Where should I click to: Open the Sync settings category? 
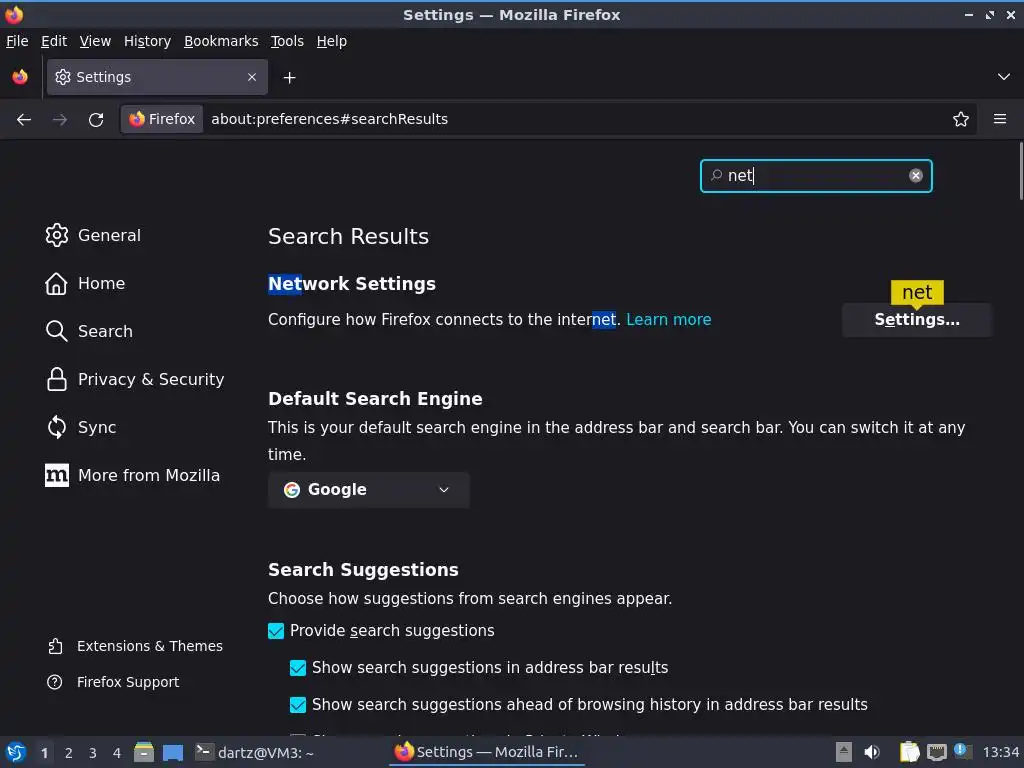click(81, 427)
